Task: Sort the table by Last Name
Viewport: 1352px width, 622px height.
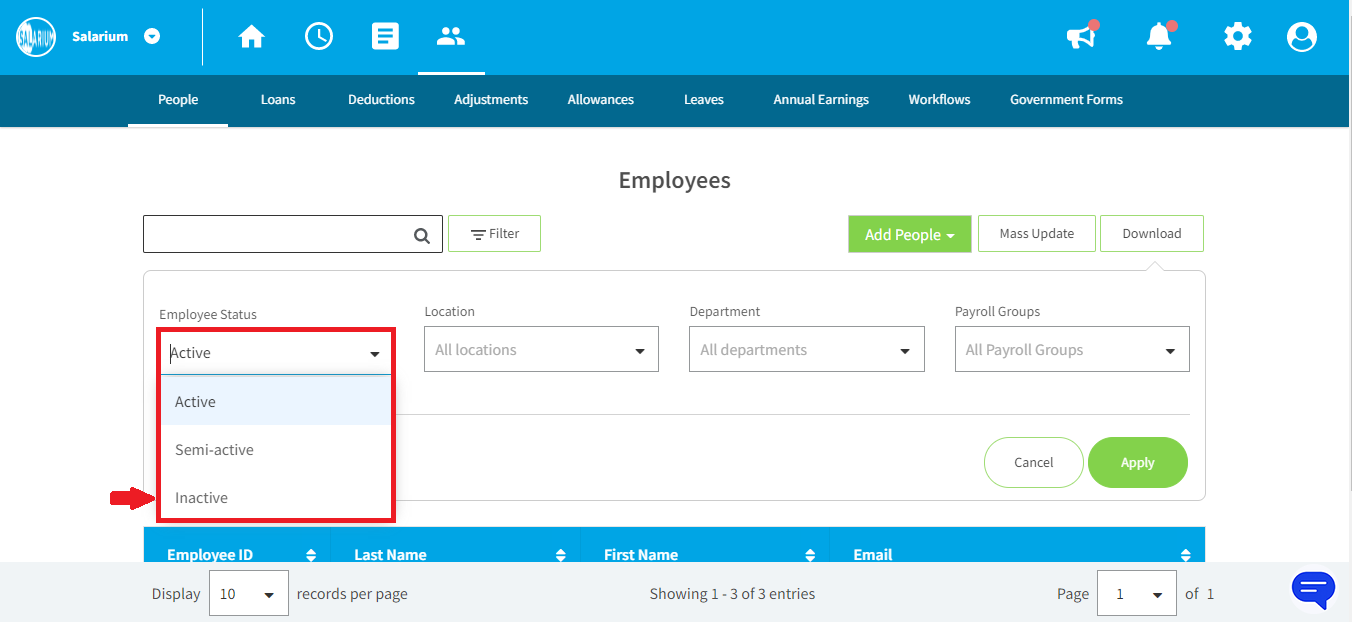Action: coord(560,555)
